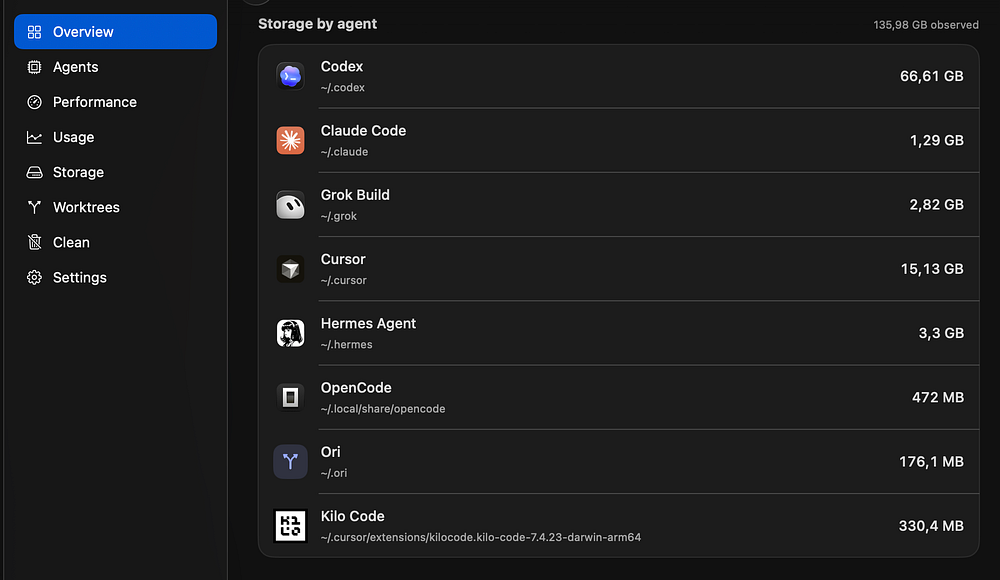The image size is (1000, 580).
Task: Click the Storage by agent heading
Action: (x=317, y=24)
